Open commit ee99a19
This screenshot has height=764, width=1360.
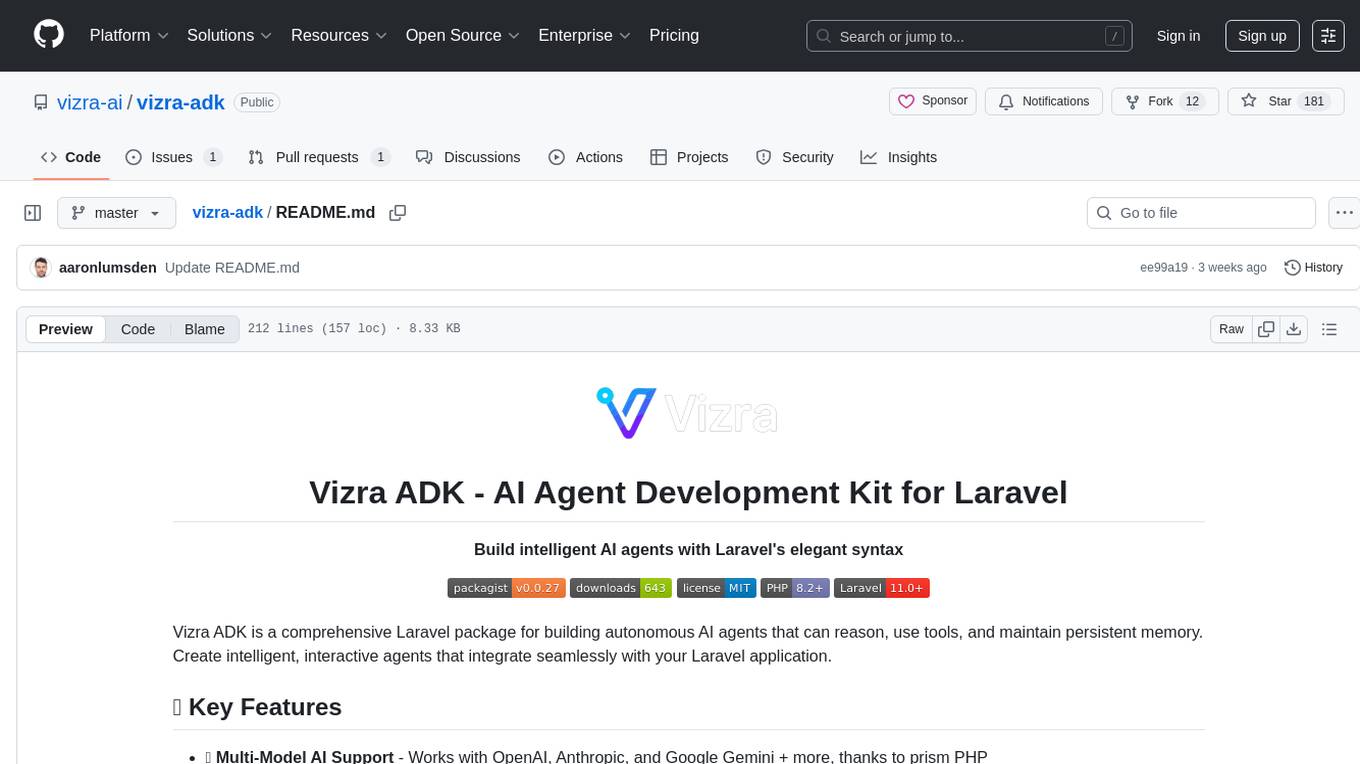[x=1164, y=268]
